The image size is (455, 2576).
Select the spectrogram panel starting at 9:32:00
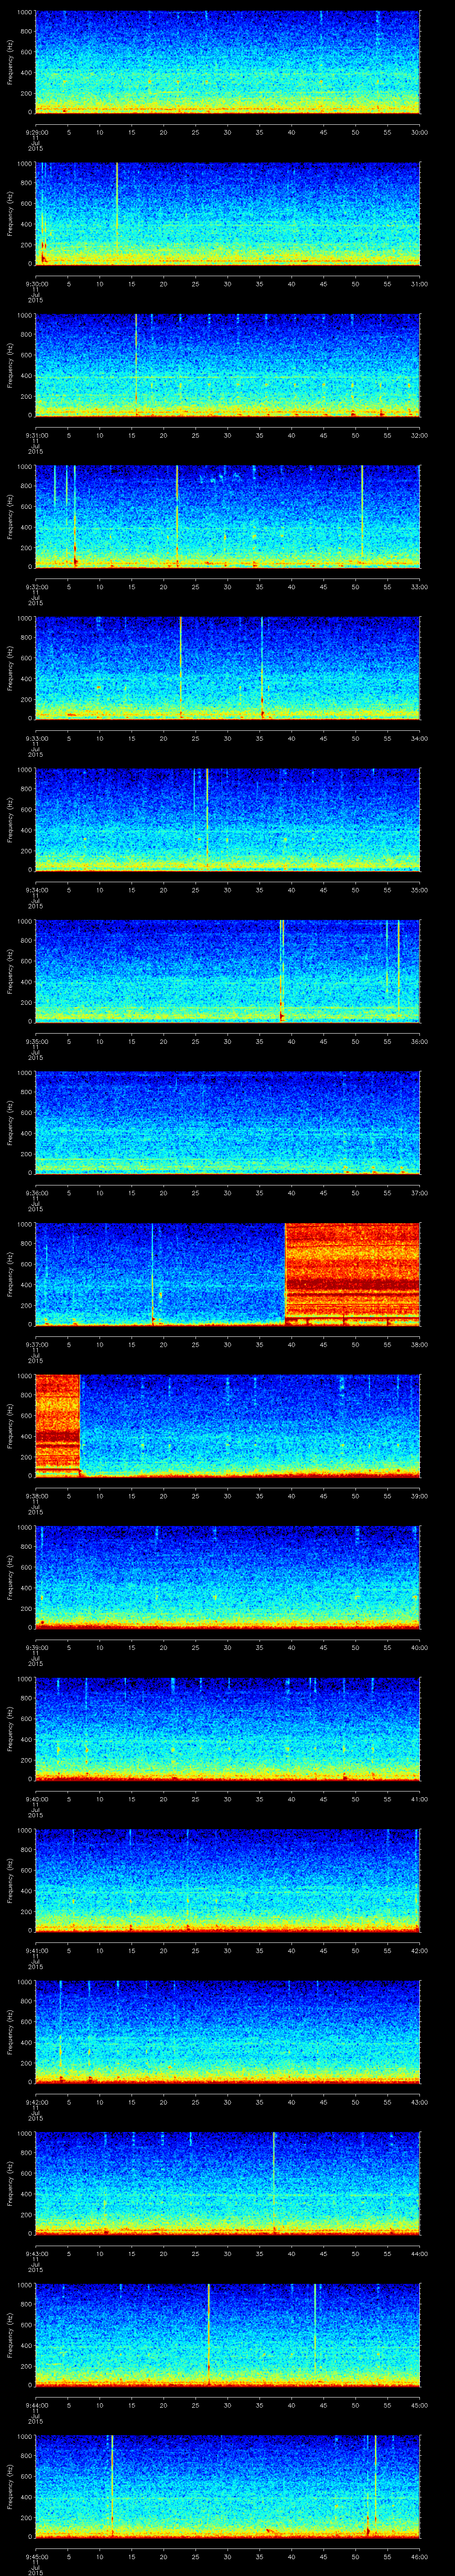227,516
